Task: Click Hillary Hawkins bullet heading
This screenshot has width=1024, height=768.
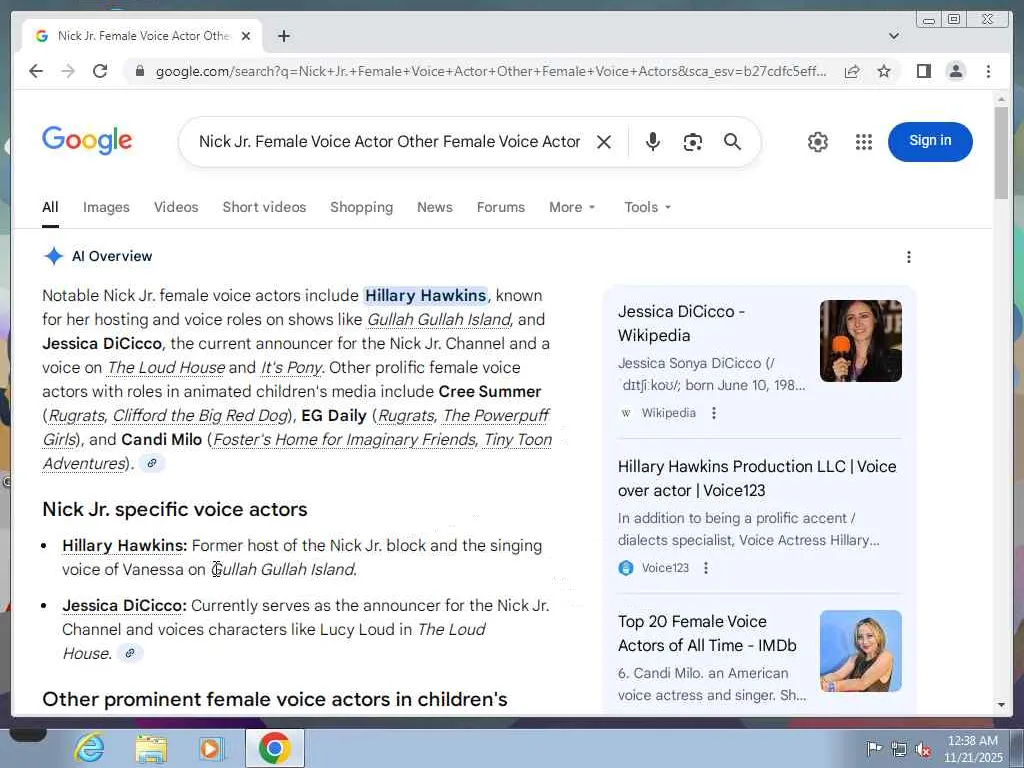Action: point(124,545)
